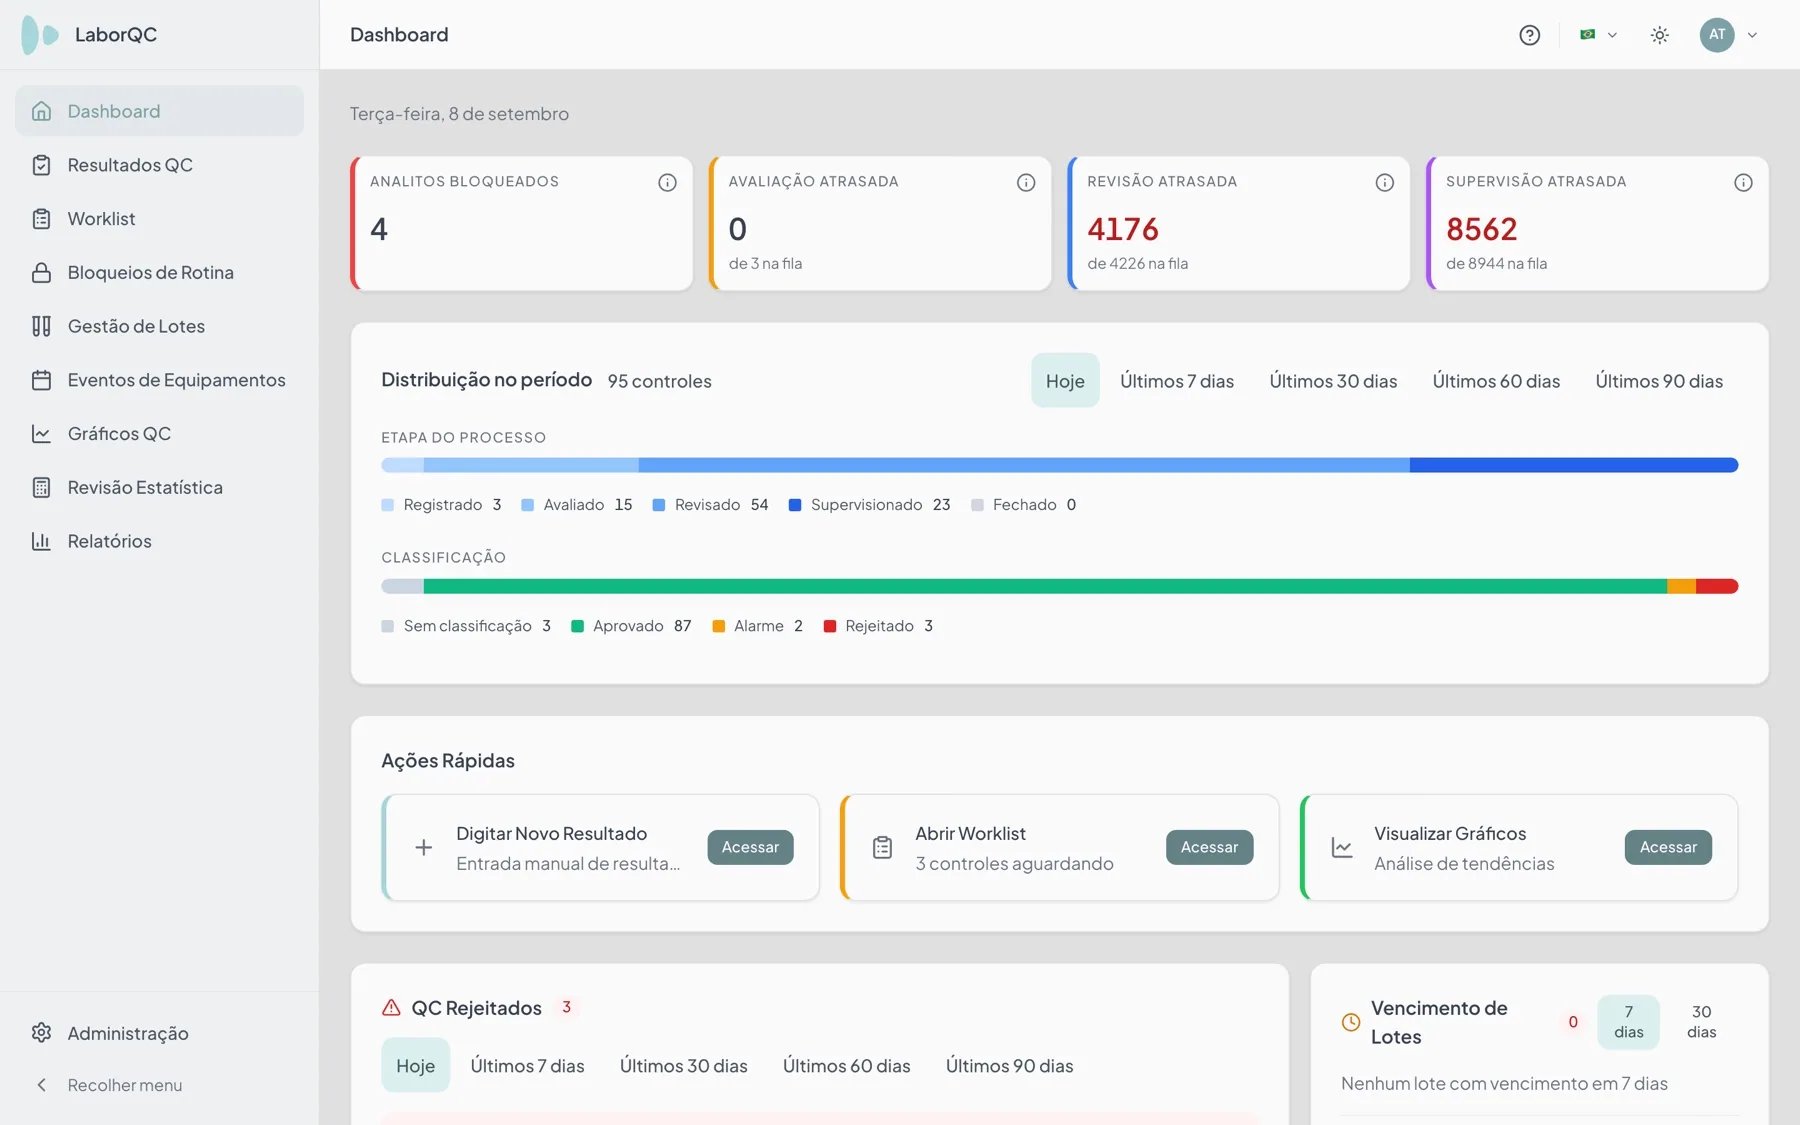Click the Revisado legend color swatch
This screenshot has width=1800, height=1125.
[x=659, y=505]
